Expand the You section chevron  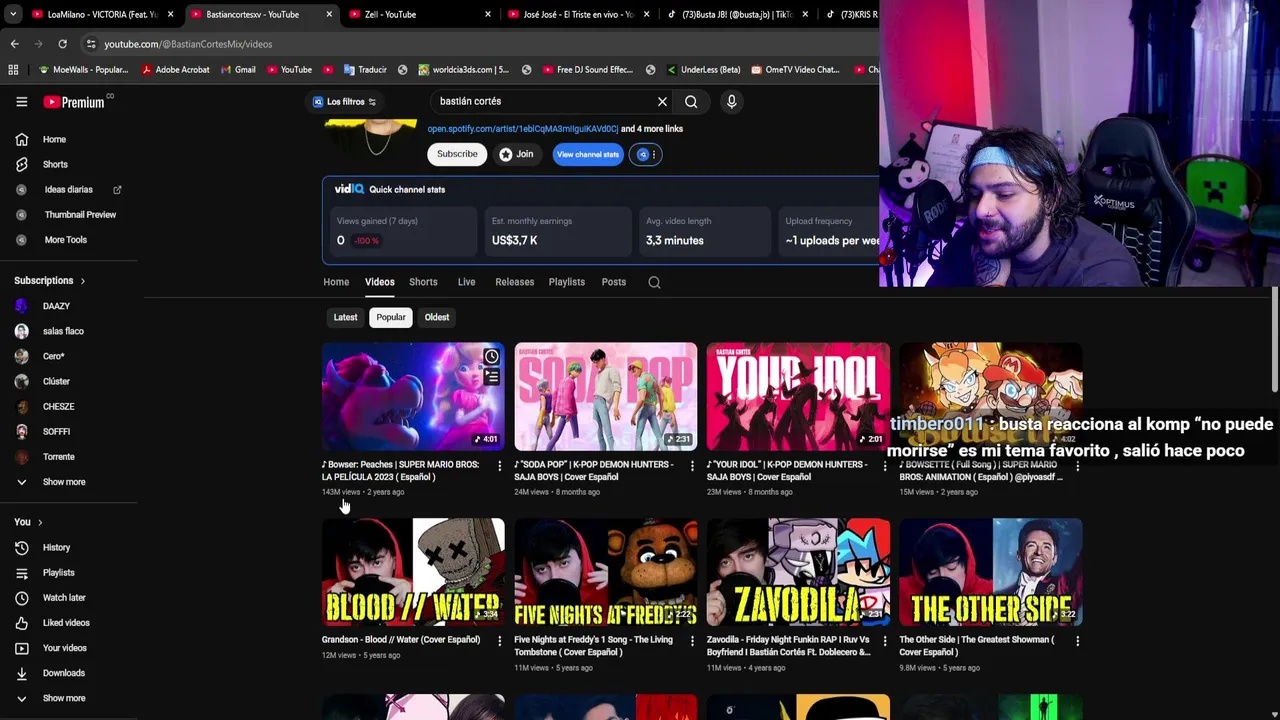click(x=40, y=522)
